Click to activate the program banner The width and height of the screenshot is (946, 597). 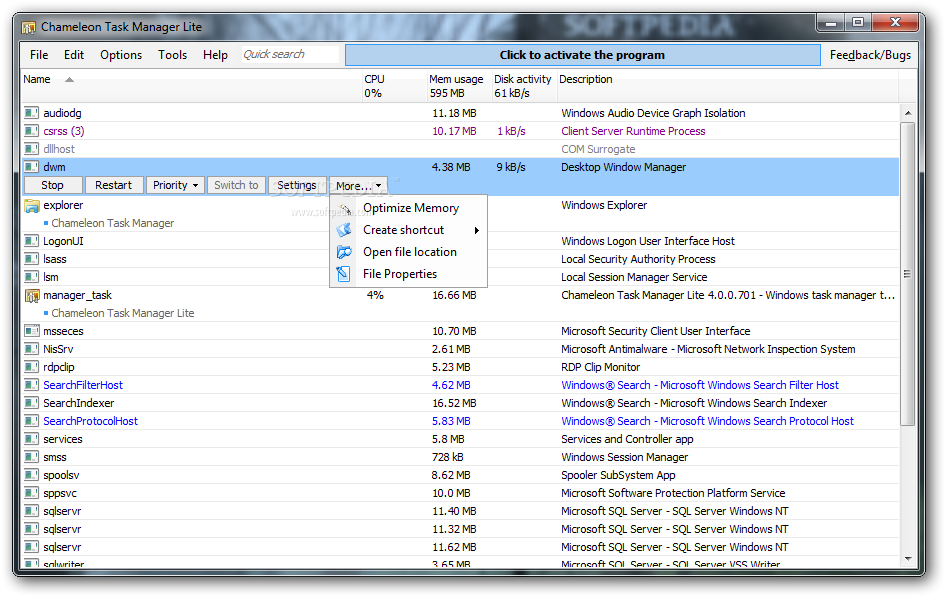(x=582, y=55)
